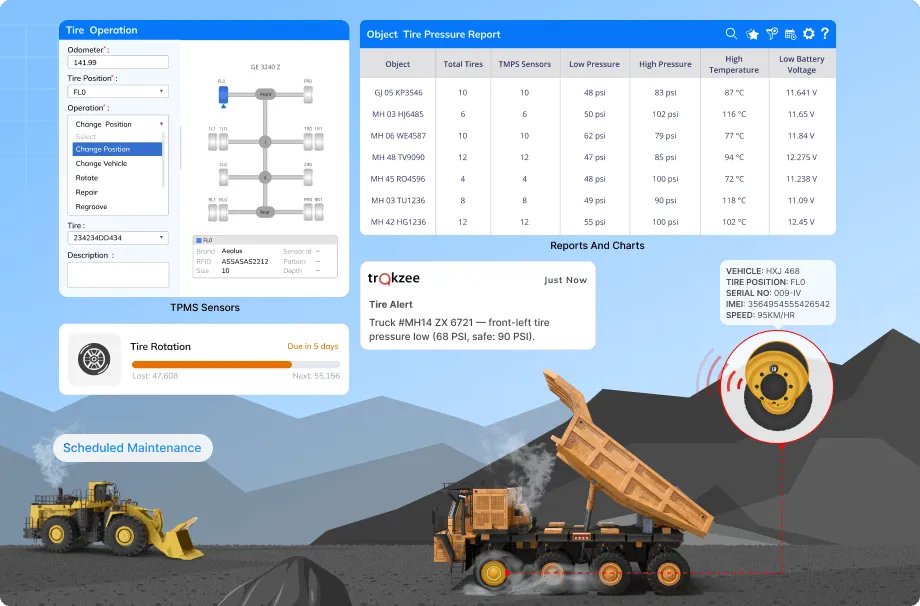920x606 pixels.
Task: Select Regroove operation option
Action: tap(91, 206)
